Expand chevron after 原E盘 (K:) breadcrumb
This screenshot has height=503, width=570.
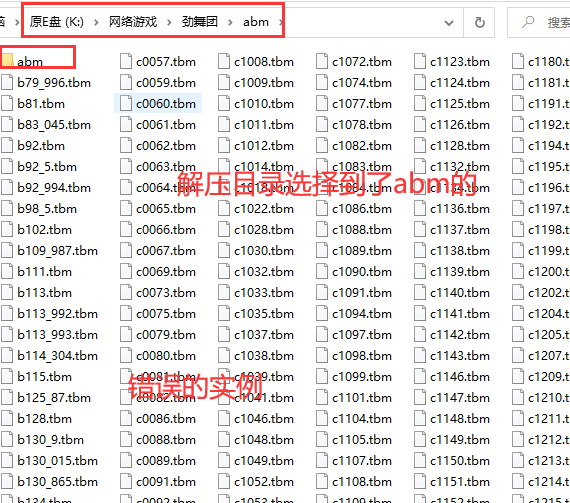pos(96,23)
